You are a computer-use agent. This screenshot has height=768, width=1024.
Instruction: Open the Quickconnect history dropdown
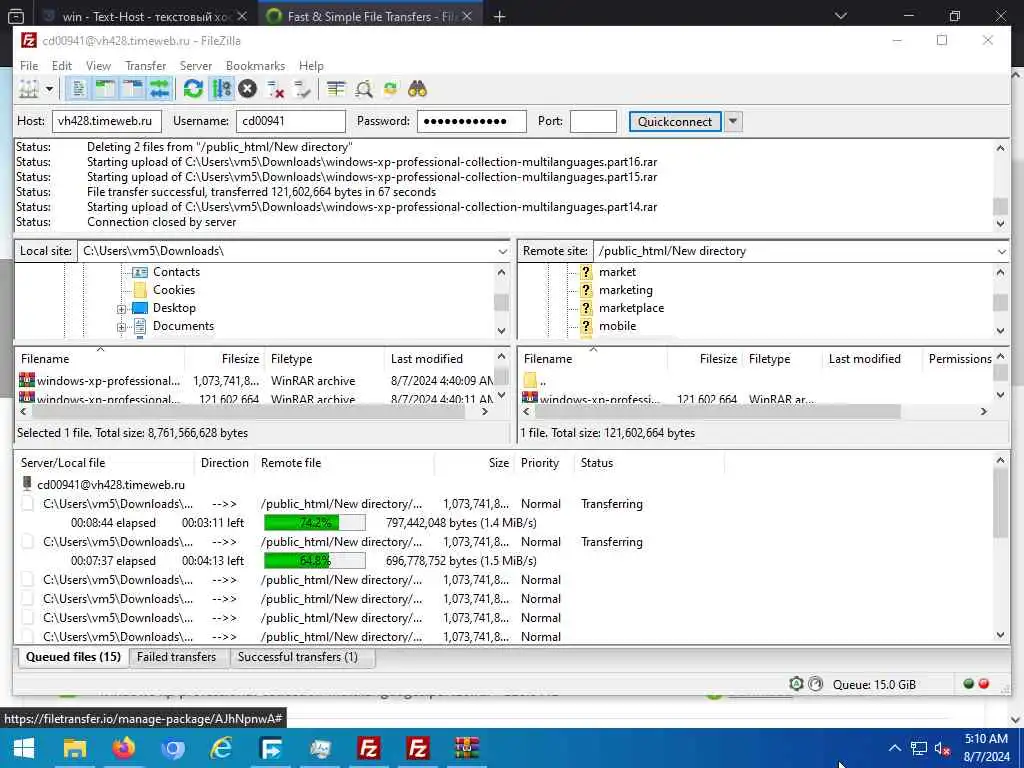coord(733,121)
